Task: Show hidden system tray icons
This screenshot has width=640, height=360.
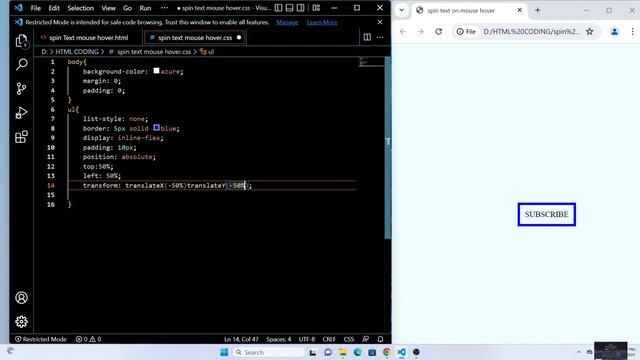Action: tap(579, 352)
